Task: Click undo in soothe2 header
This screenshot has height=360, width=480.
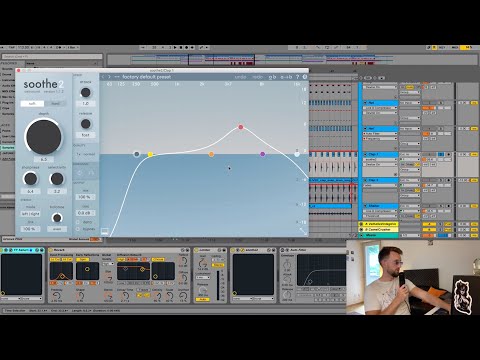Action: click(240, 77)
